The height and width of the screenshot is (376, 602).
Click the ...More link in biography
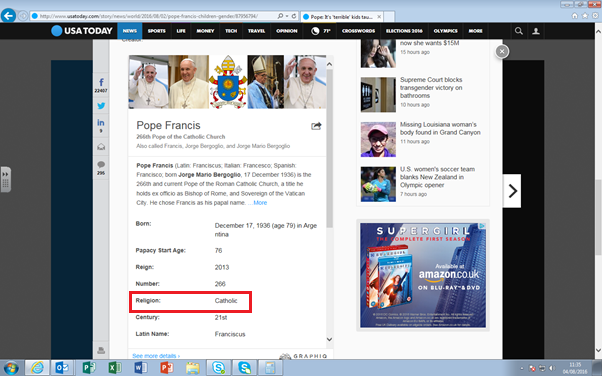[x=257, y=203]
